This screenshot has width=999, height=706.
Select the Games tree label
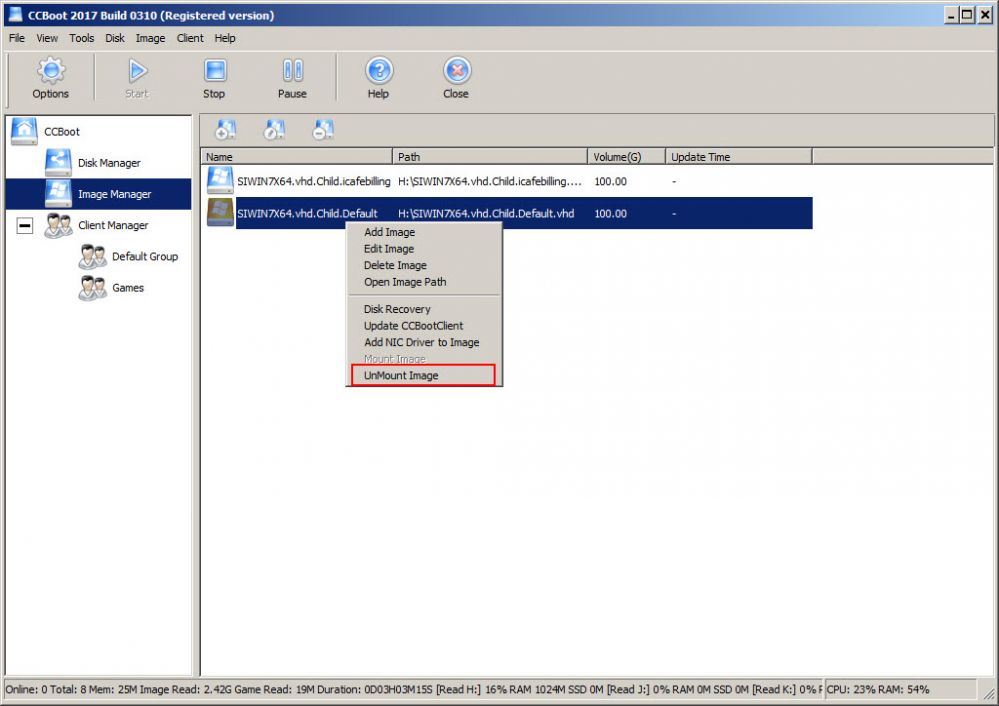[128, 287]
